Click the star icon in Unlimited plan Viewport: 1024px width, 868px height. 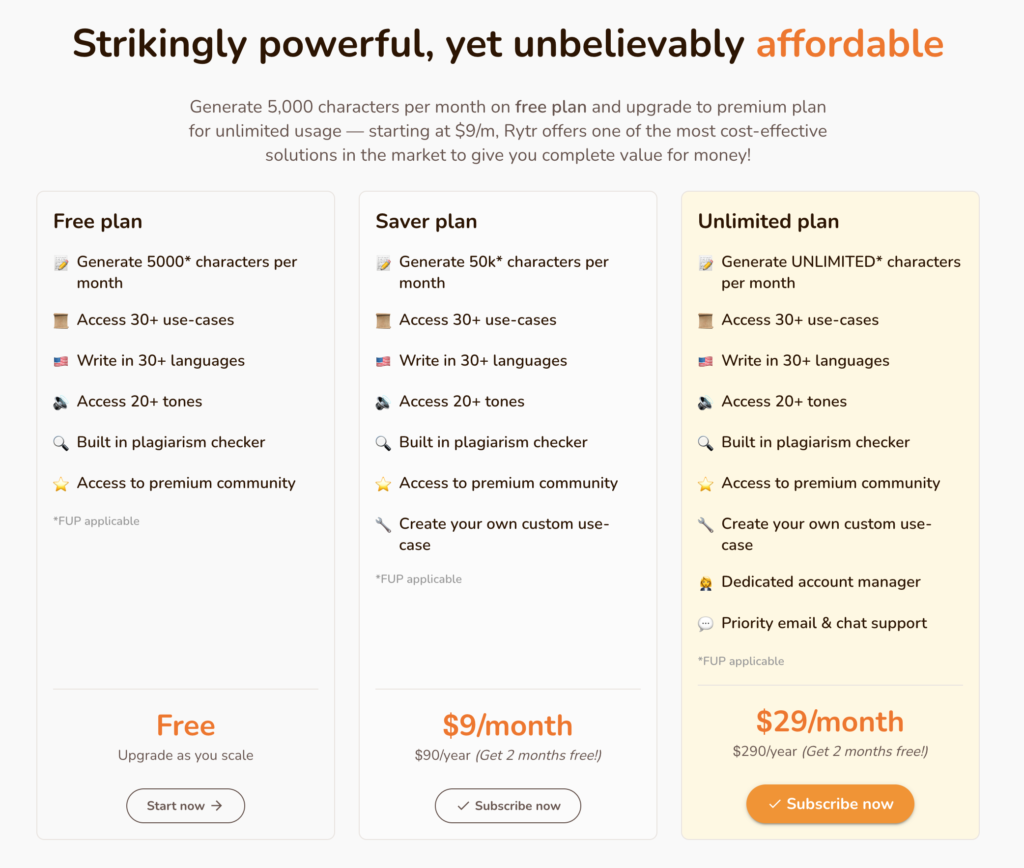(x=705, y=484)
